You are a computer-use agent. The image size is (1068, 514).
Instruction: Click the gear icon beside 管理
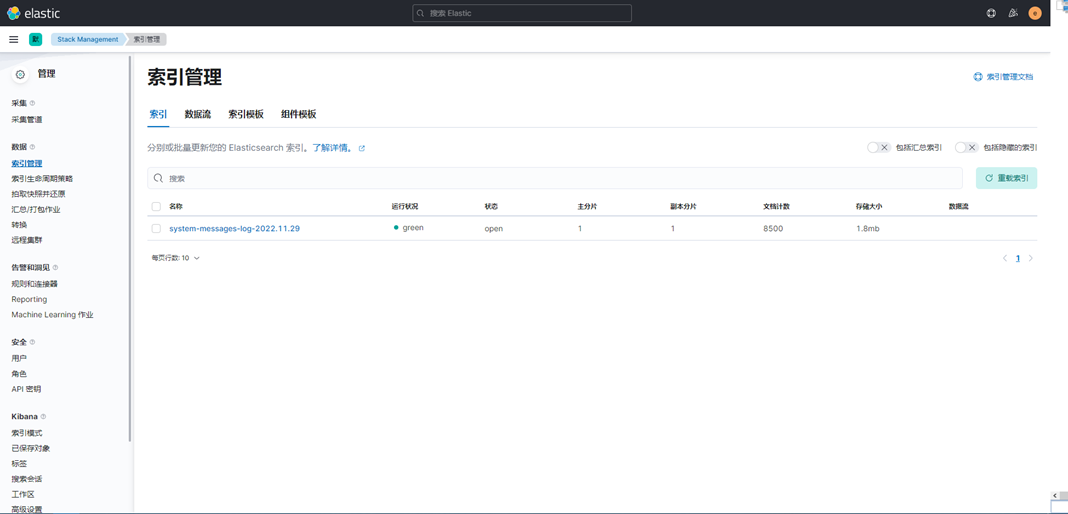click(20, 74)
